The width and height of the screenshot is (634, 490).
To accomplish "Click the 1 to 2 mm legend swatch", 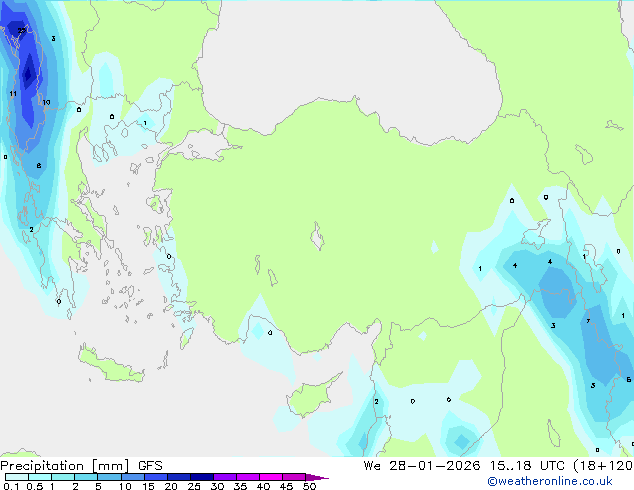I will point(63,477).
